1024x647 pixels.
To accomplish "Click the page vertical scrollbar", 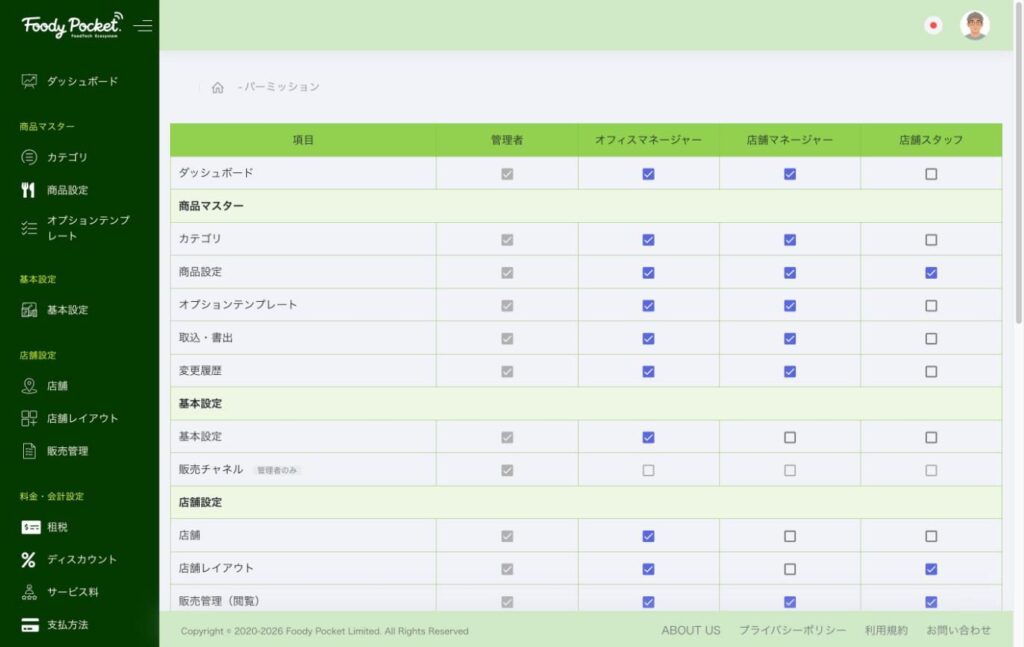I will 1019,163.
